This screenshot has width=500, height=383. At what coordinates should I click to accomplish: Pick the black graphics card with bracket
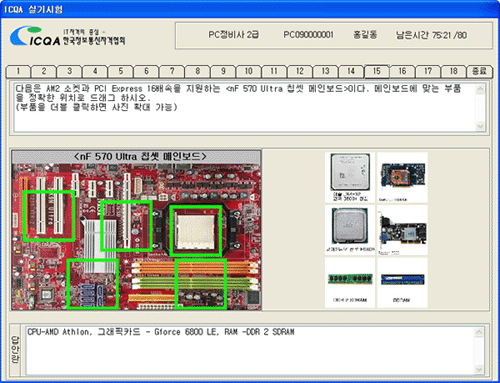(x=402, y=230)
